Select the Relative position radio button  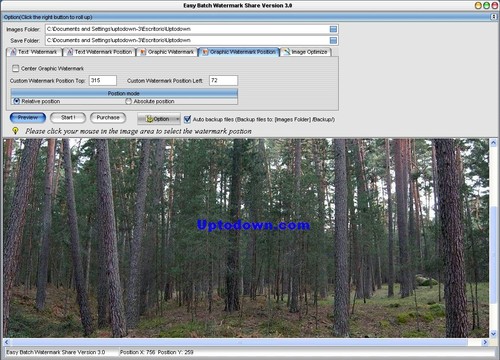(16, 101)
